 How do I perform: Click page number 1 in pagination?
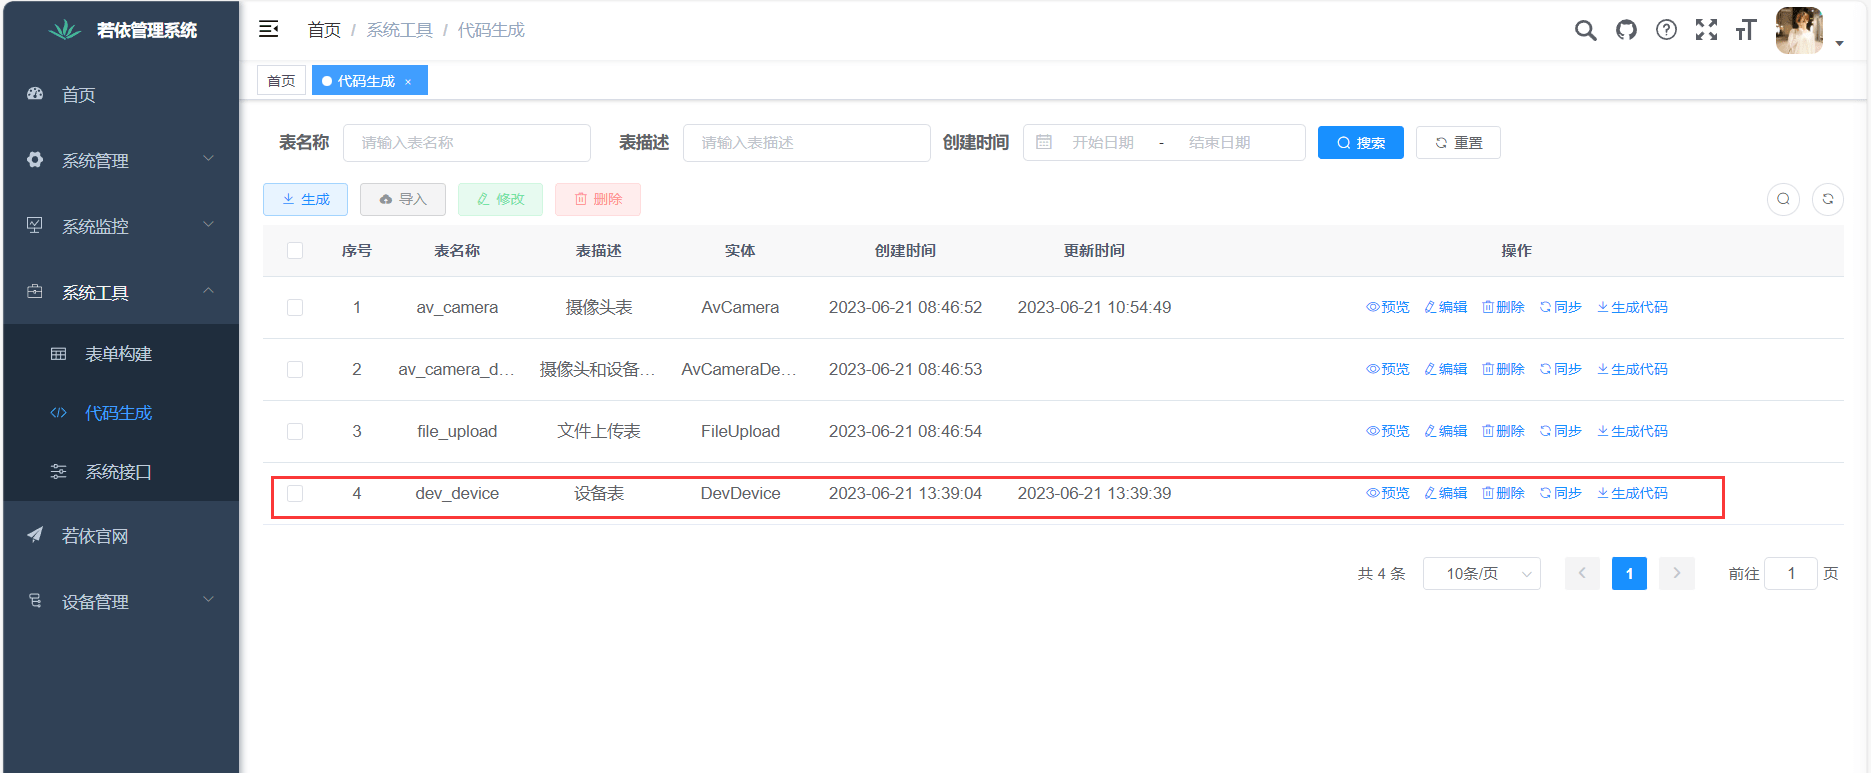[1629, 573]
